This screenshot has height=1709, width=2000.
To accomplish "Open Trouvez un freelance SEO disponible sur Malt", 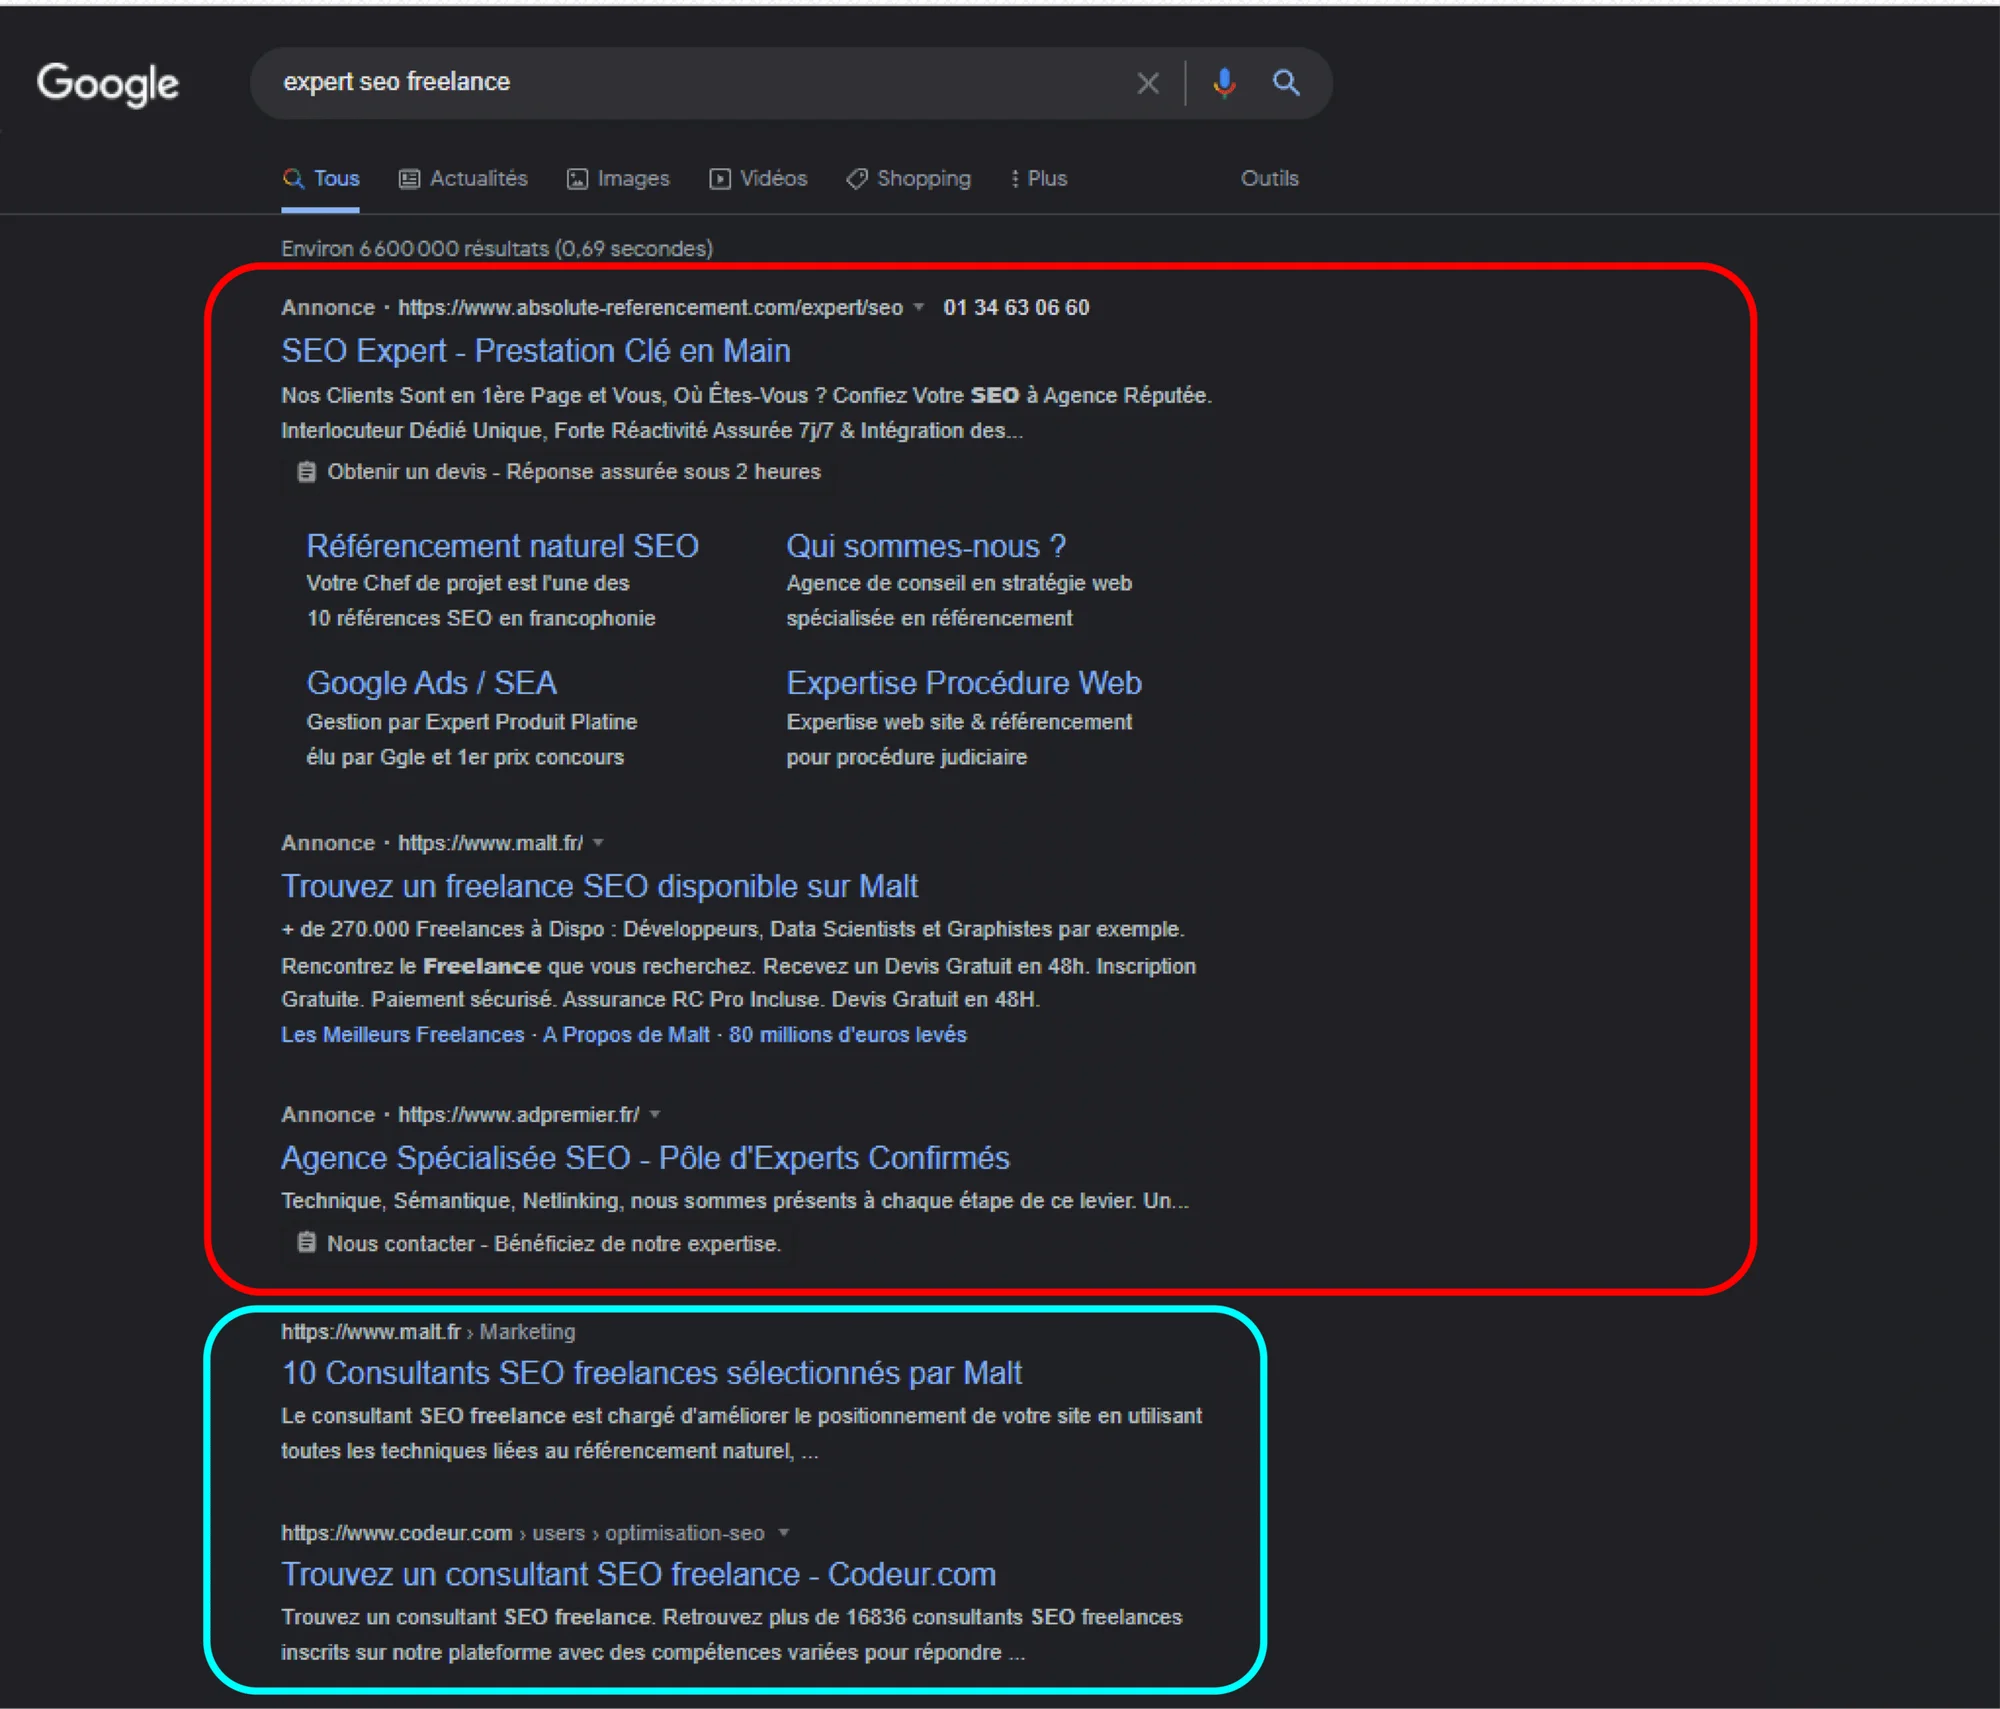I will (x=599, y=886).
